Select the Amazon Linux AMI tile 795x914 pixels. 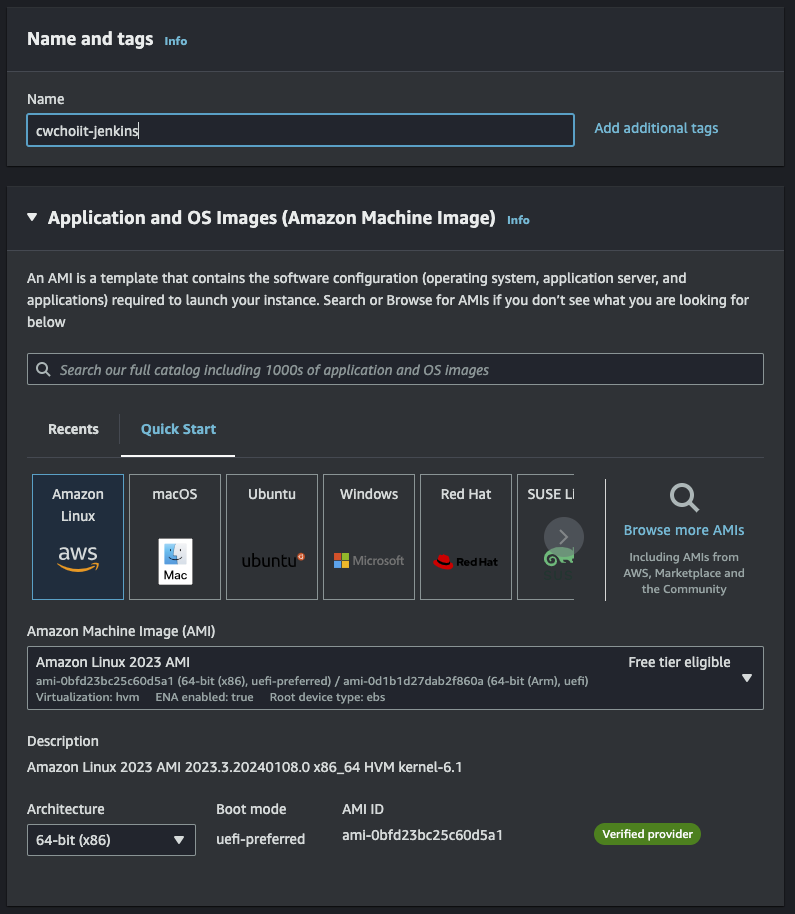pos(78,537)
